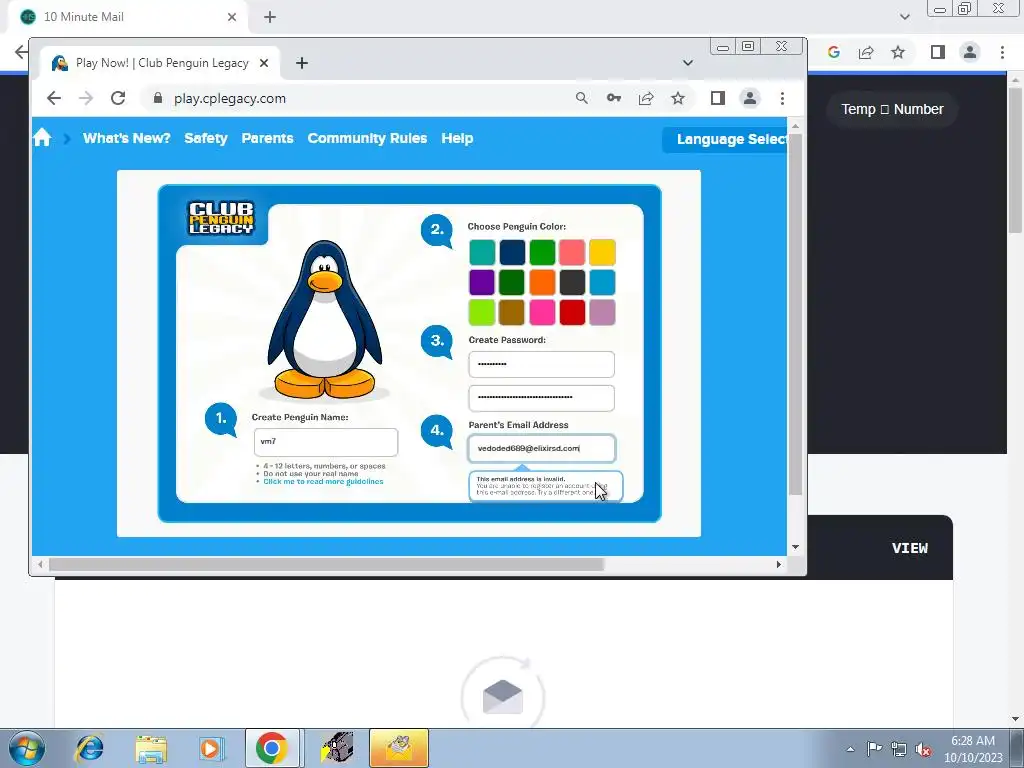Close the Play Now Club Penguin tab

click(264, 63)
